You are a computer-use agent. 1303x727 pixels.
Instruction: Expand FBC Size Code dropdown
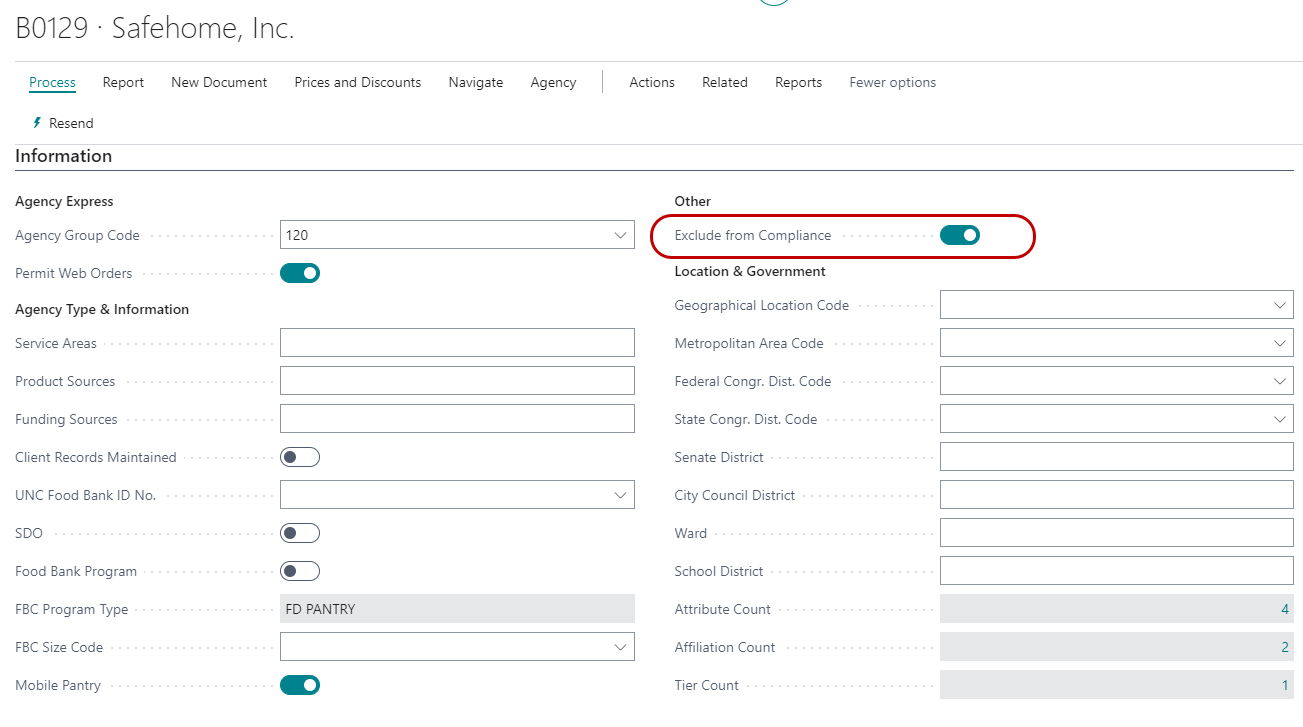620,647
